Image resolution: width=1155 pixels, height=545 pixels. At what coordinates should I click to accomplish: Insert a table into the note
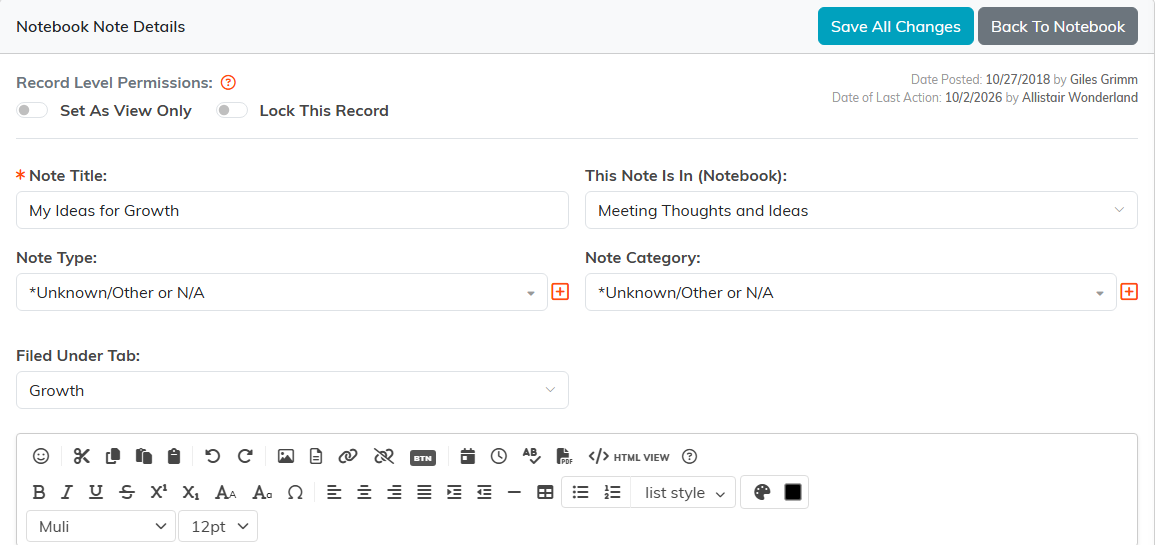click(545, 493)
